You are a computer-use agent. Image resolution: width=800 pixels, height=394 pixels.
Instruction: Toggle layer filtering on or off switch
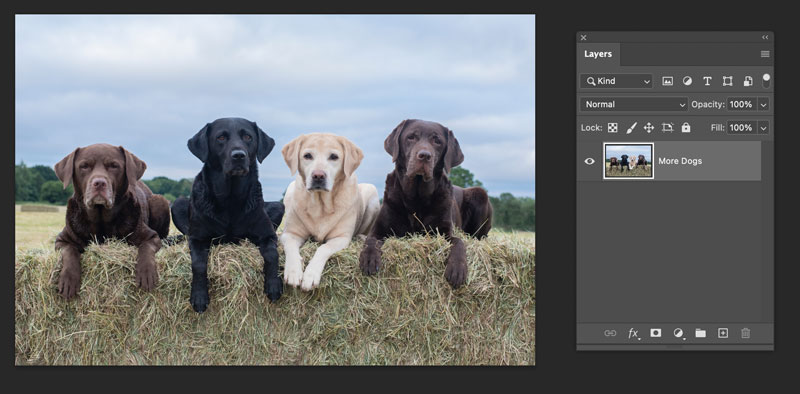point(766,81)
